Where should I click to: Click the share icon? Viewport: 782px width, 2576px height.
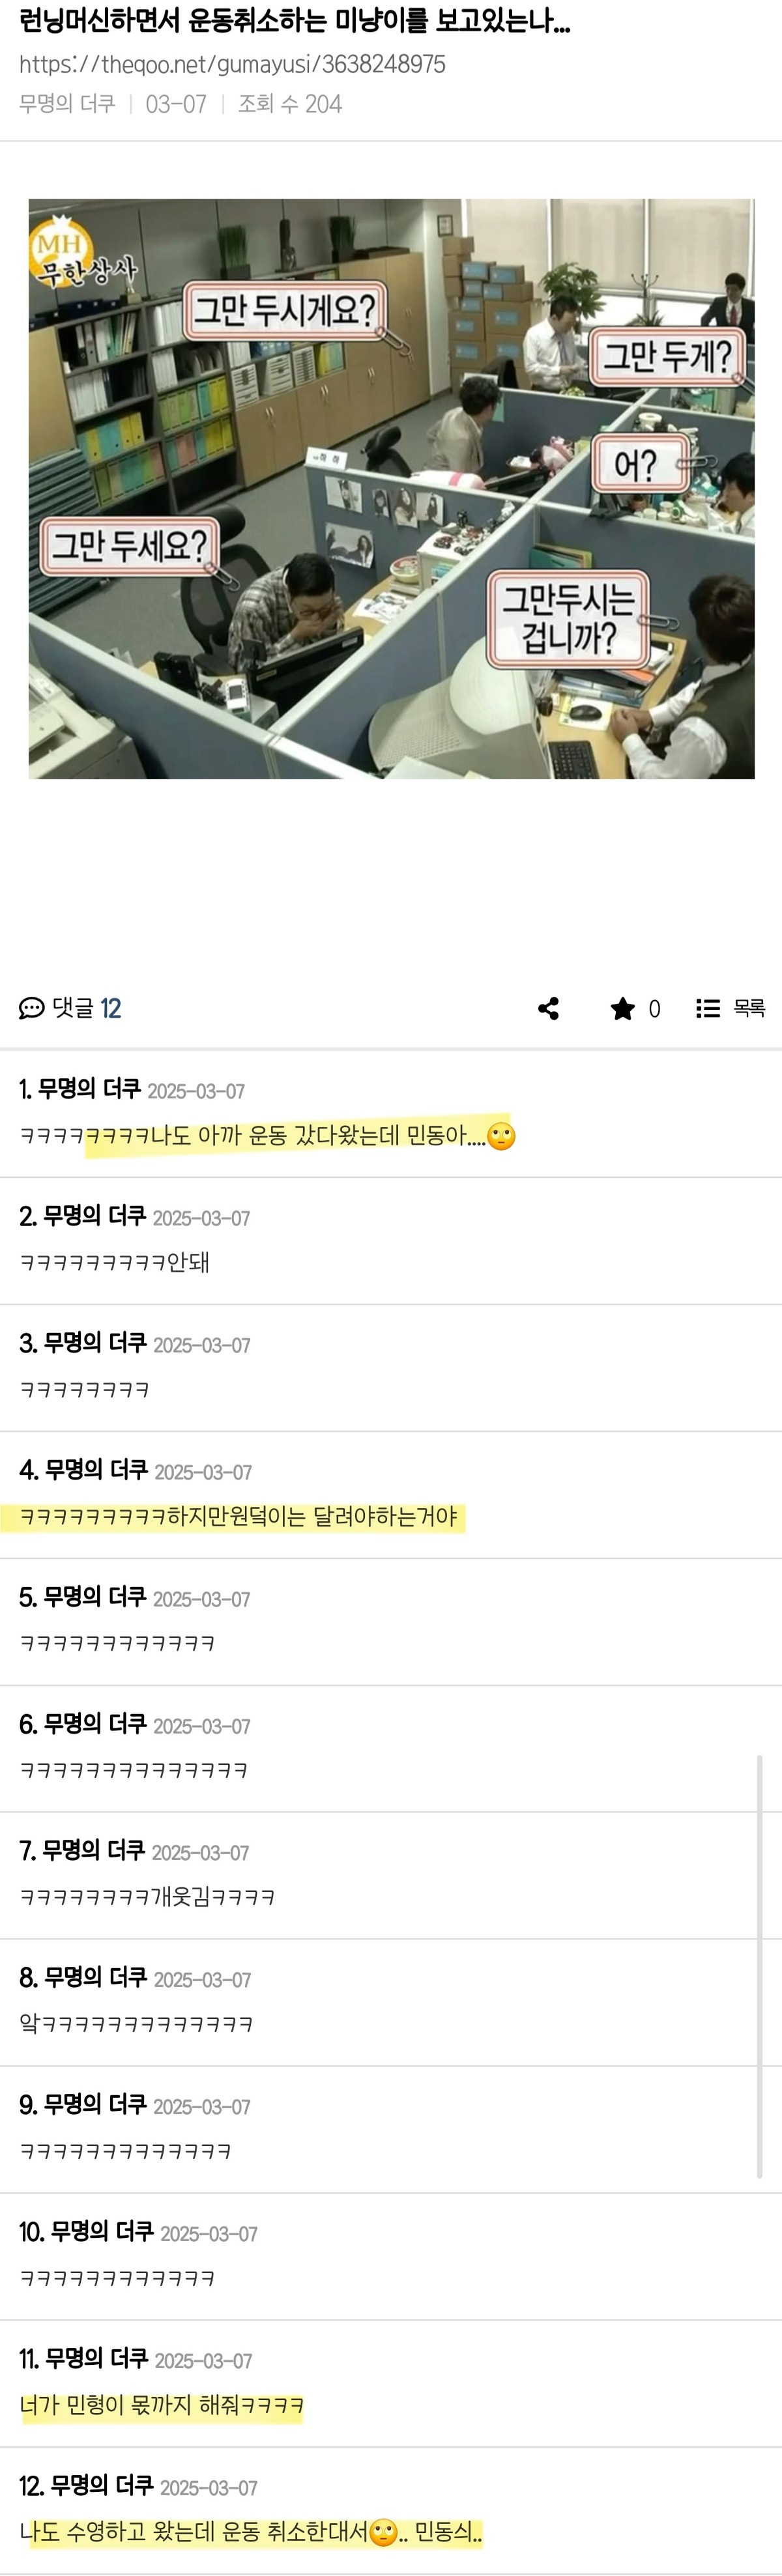point(548,1008)
